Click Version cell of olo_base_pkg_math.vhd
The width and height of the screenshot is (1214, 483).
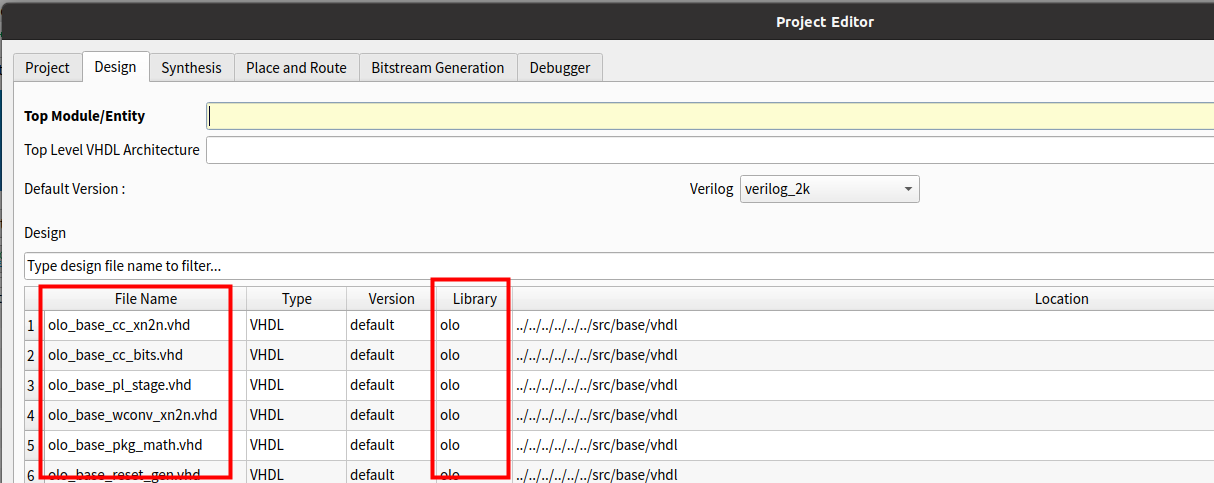pos(391,445)
